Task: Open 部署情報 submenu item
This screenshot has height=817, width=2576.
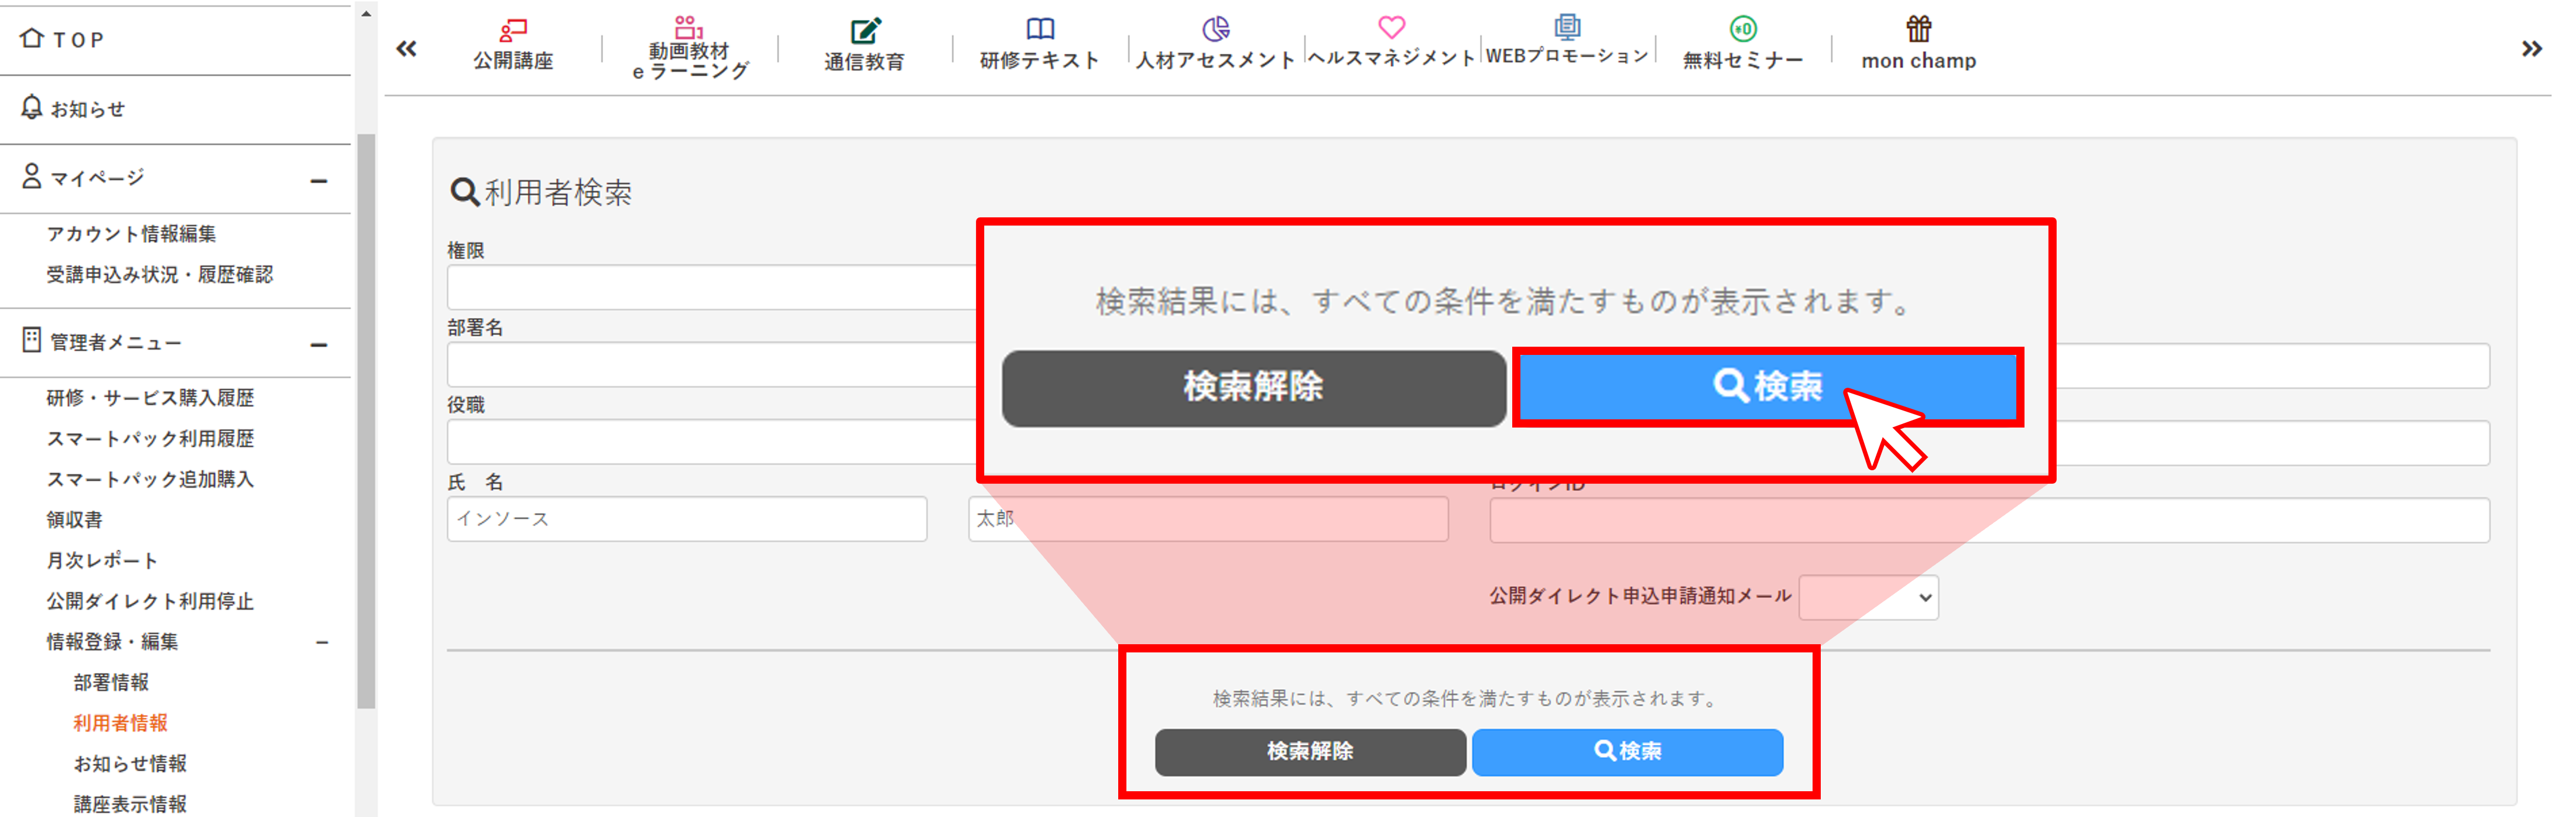Action: tap(111, 682)
